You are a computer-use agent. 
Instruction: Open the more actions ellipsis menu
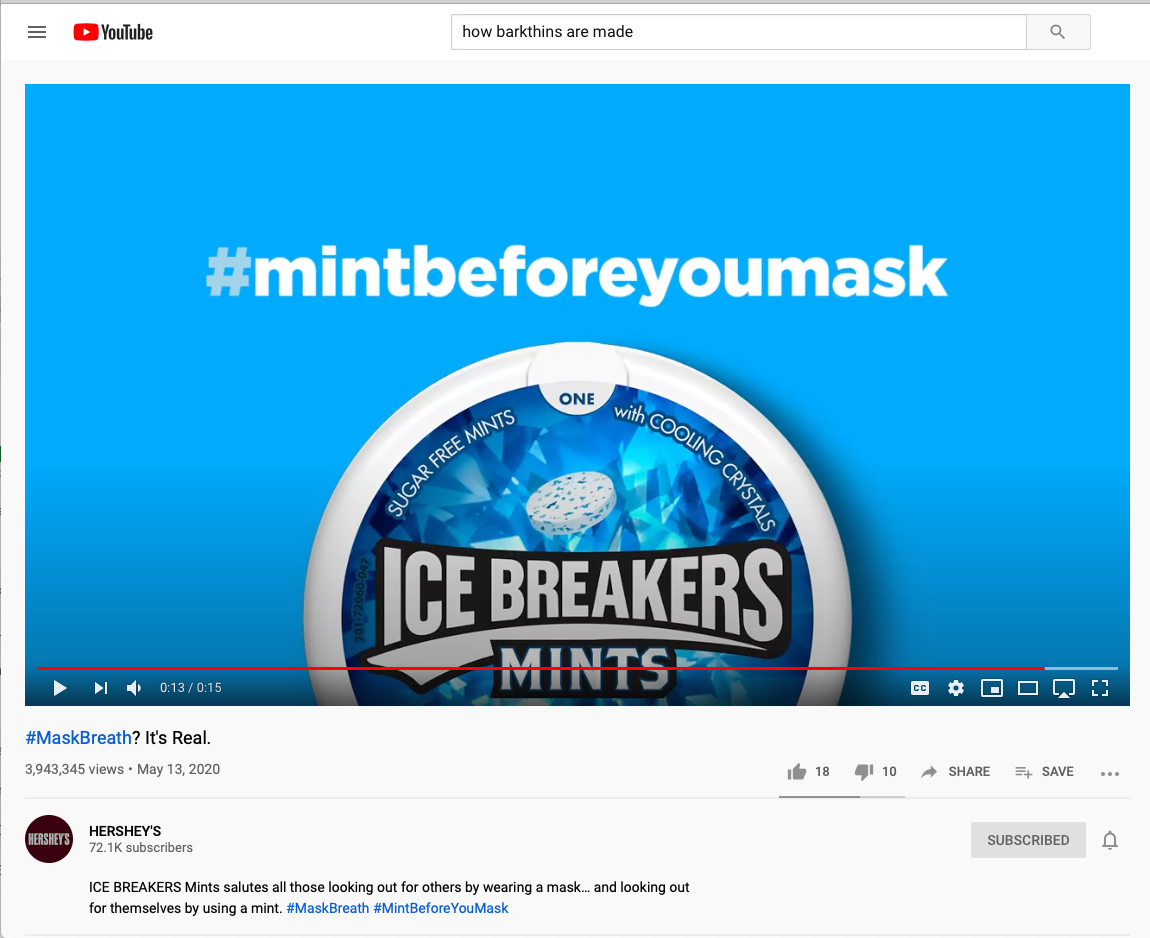click(x=1110, y=773)
